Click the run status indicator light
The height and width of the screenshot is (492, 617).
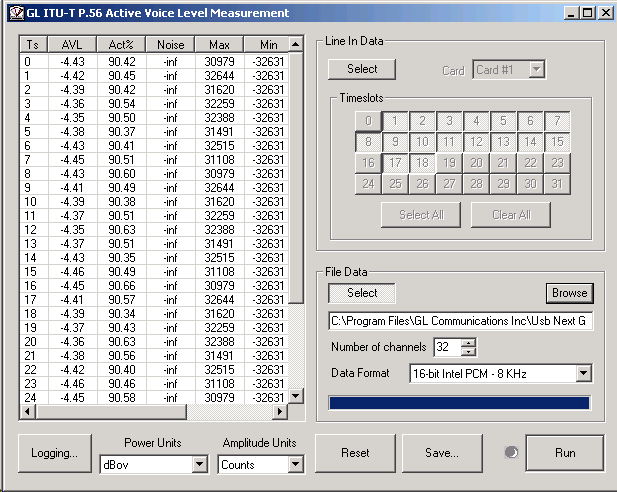click(511, 453)
